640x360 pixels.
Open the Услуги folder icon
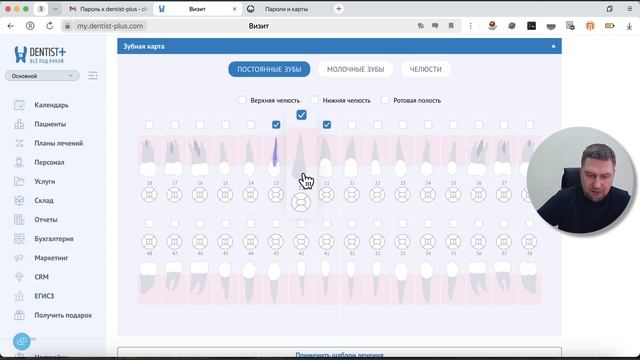click(x=19, y=181)
